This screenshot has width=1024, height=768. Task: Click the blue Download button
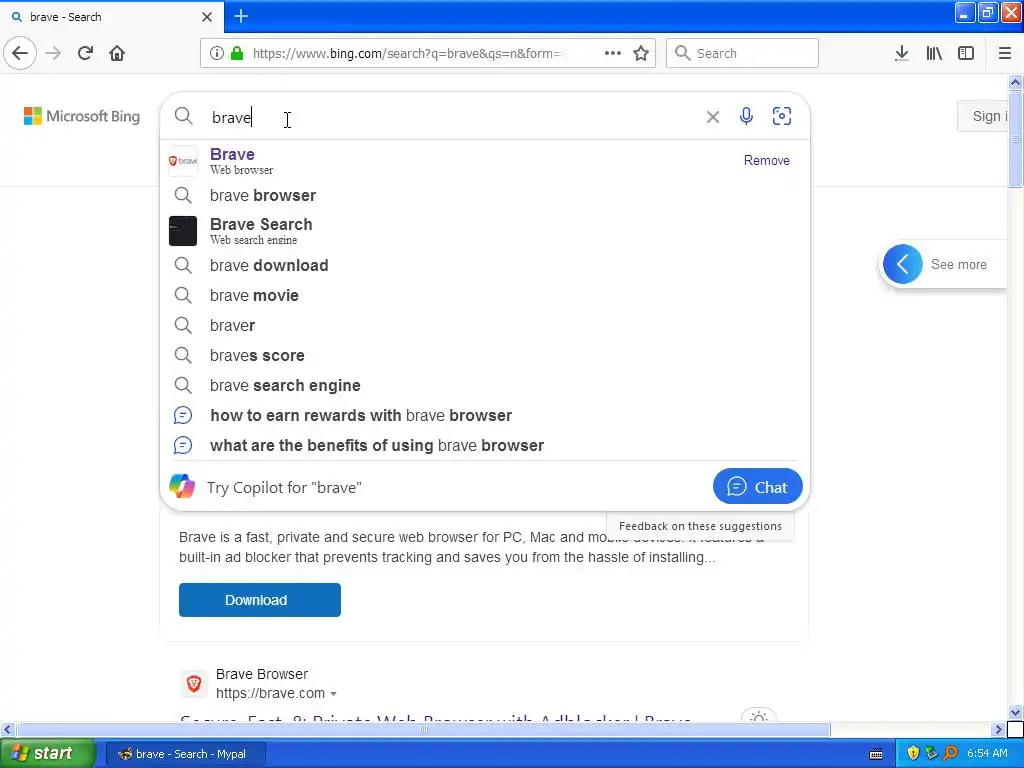pos(259,600)
